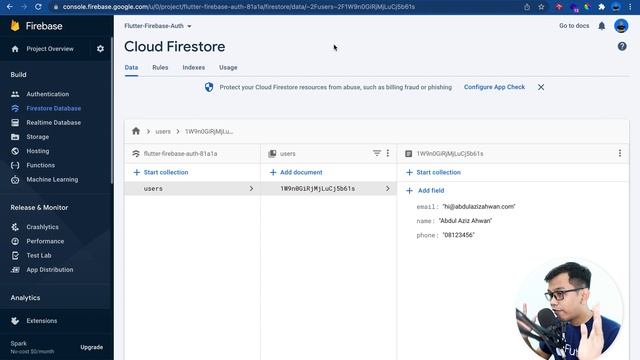The height and width of the screenshot is (360, 640).
Task: Switch to the Usage tab
Action: pos(228,67)
